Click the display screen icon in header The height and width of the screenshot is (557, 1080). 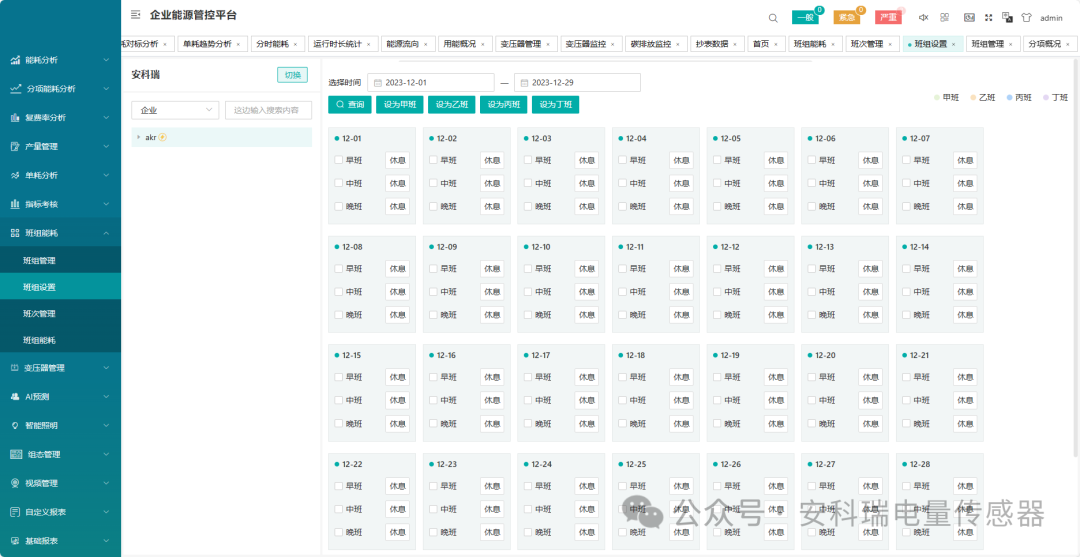point(969,18)
